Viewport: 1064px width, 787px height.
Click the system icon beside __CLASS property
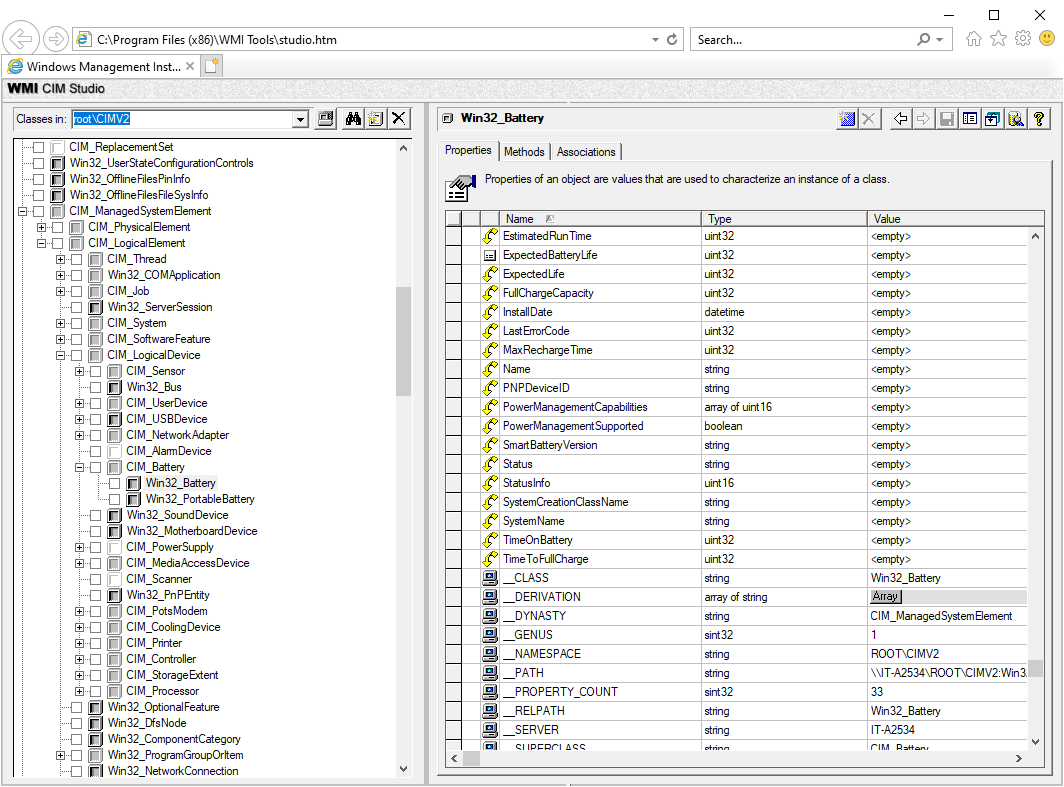coord(490,578)
